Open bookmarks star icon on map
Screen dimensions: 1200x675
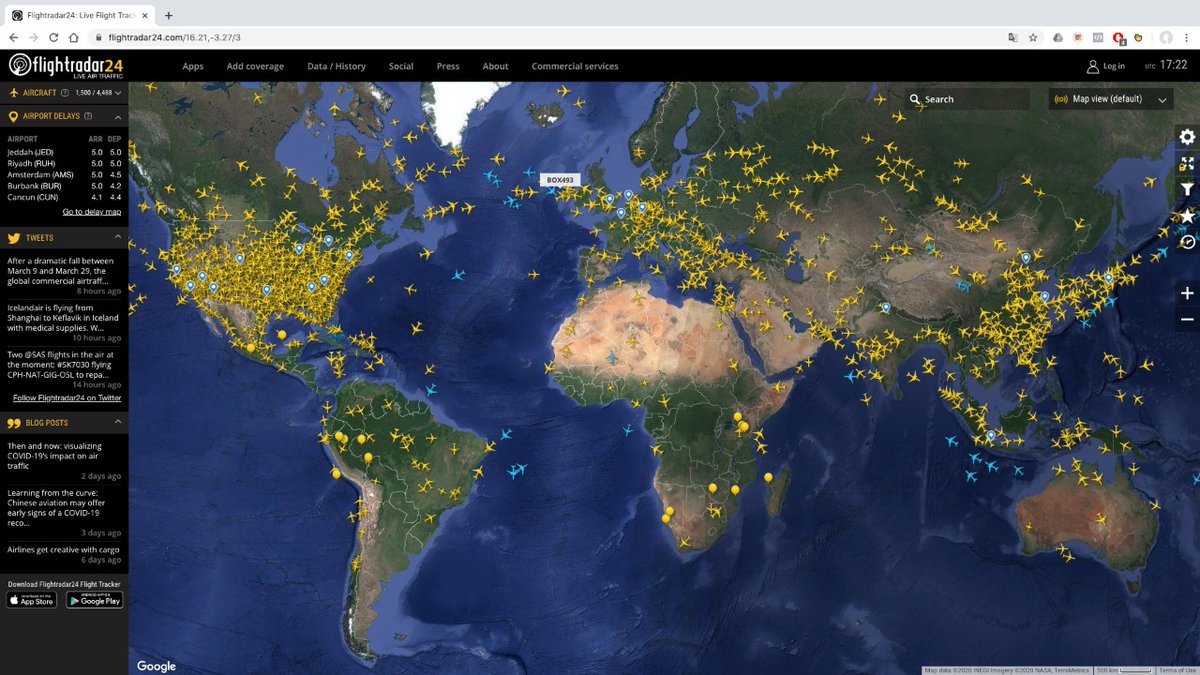tap(1187, 216)
